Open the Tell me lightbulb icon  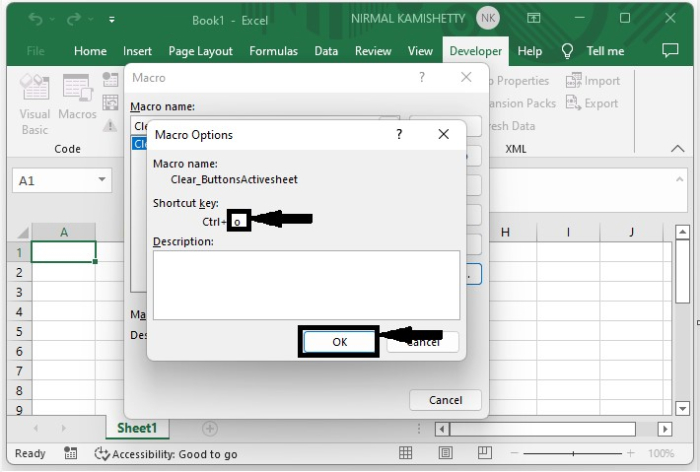(567, 51)
